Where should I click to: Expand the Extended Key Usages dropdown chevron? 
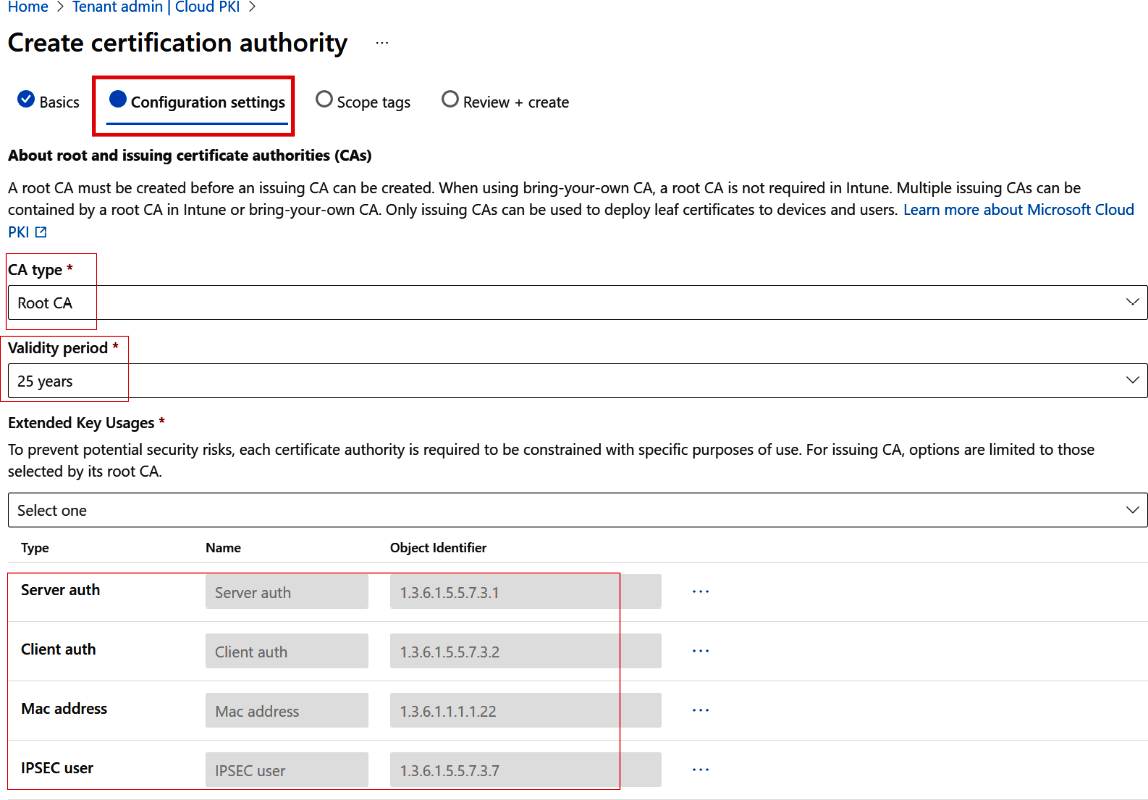(1132, 509)
